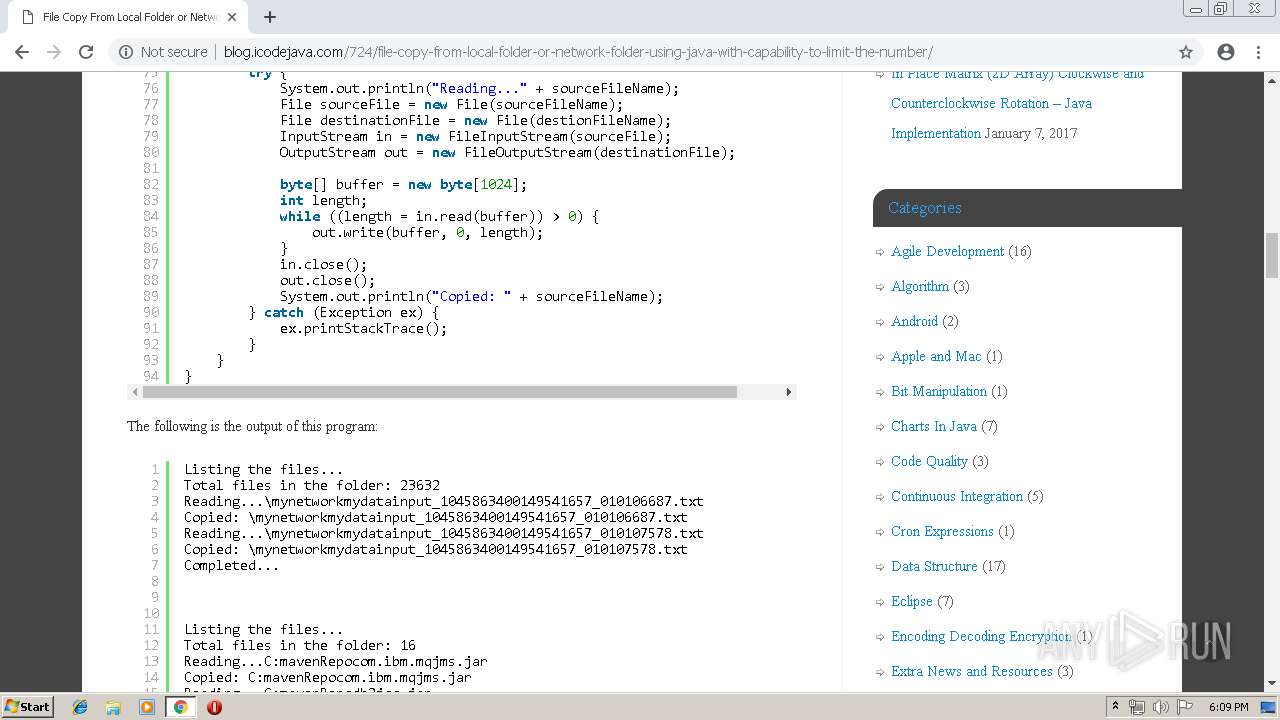The height and width of the screenshot is (720, 1280).
Task: Launch Internet Explorer from the taskbar
Action: point(80,707)
